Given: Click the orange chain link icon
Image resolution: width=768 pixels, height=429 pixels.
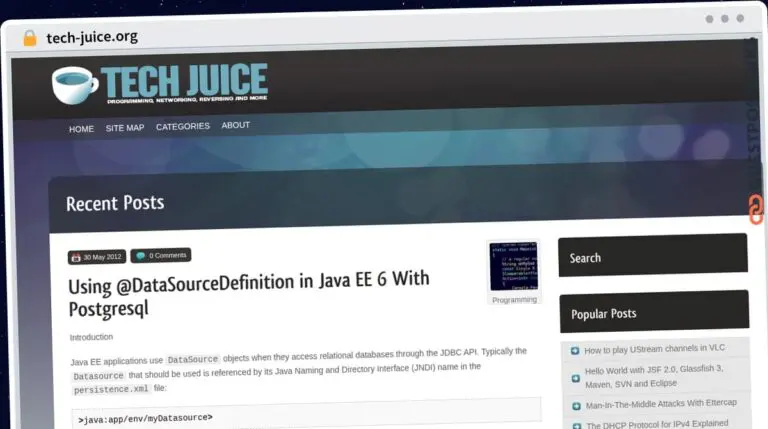Looking at the screenshot, I should pos(756,208).
